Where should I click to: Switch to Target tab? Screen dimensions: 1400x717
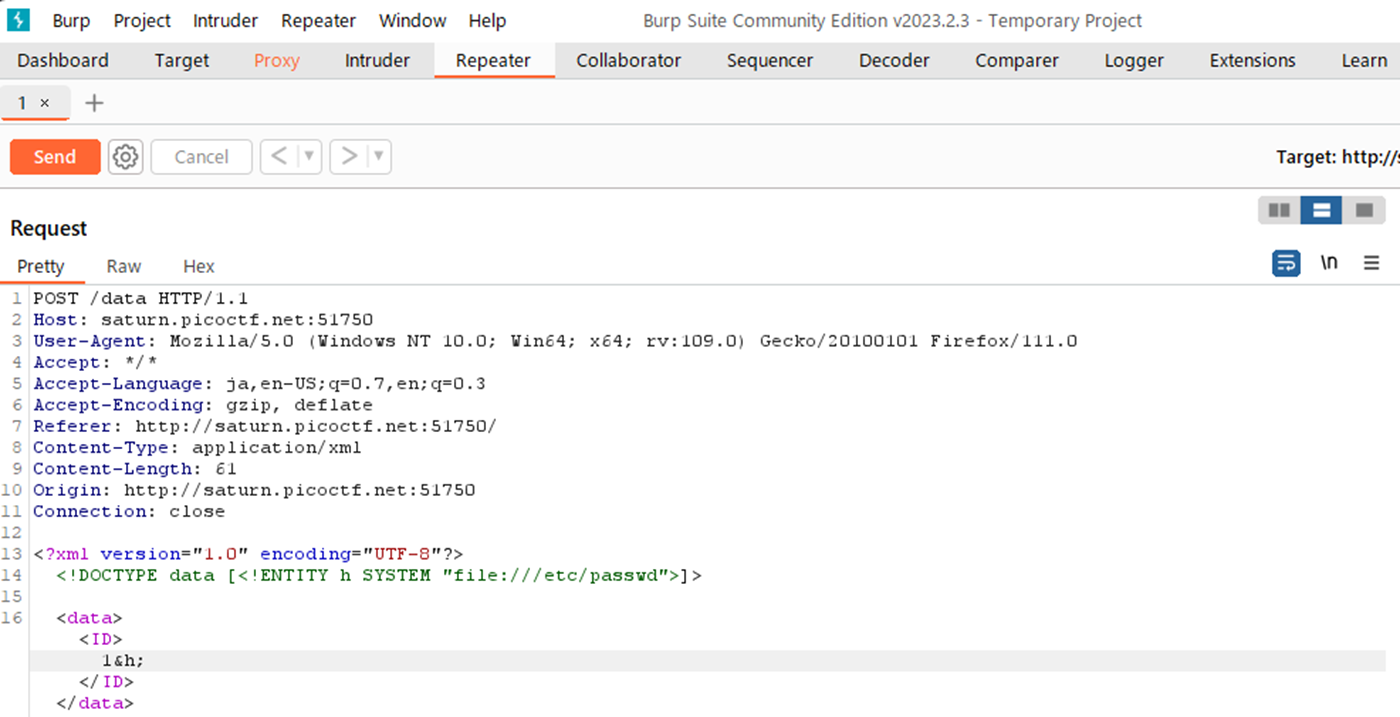pos(182,61)
